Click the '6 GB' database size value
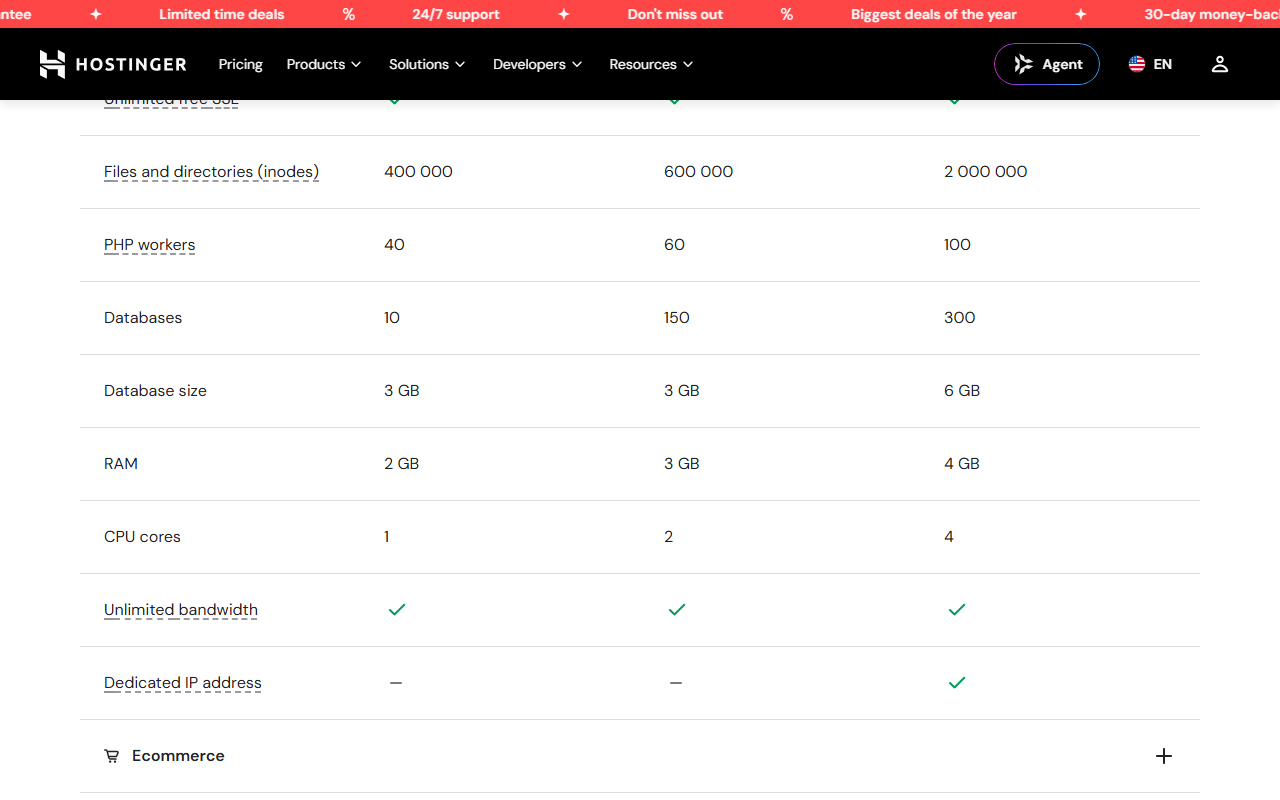 coord(962,391)
